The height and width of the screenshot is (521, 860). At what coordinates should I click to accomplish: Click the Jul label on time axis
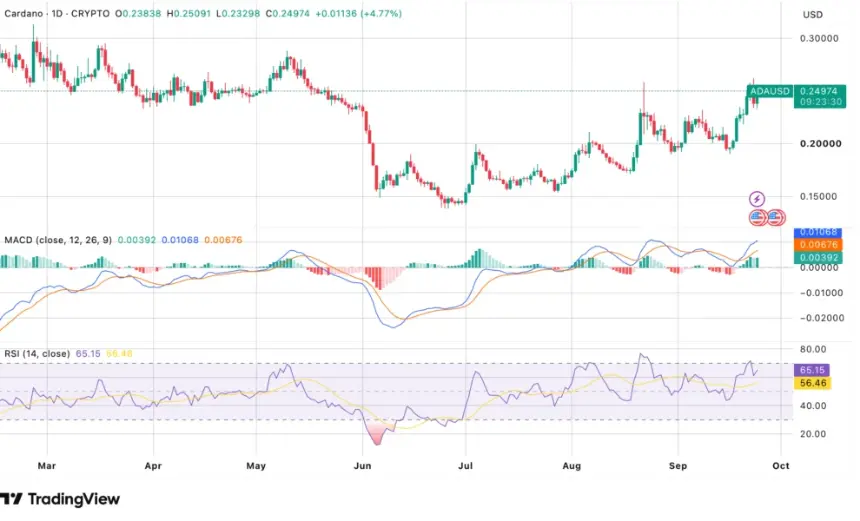pos(466,466)
